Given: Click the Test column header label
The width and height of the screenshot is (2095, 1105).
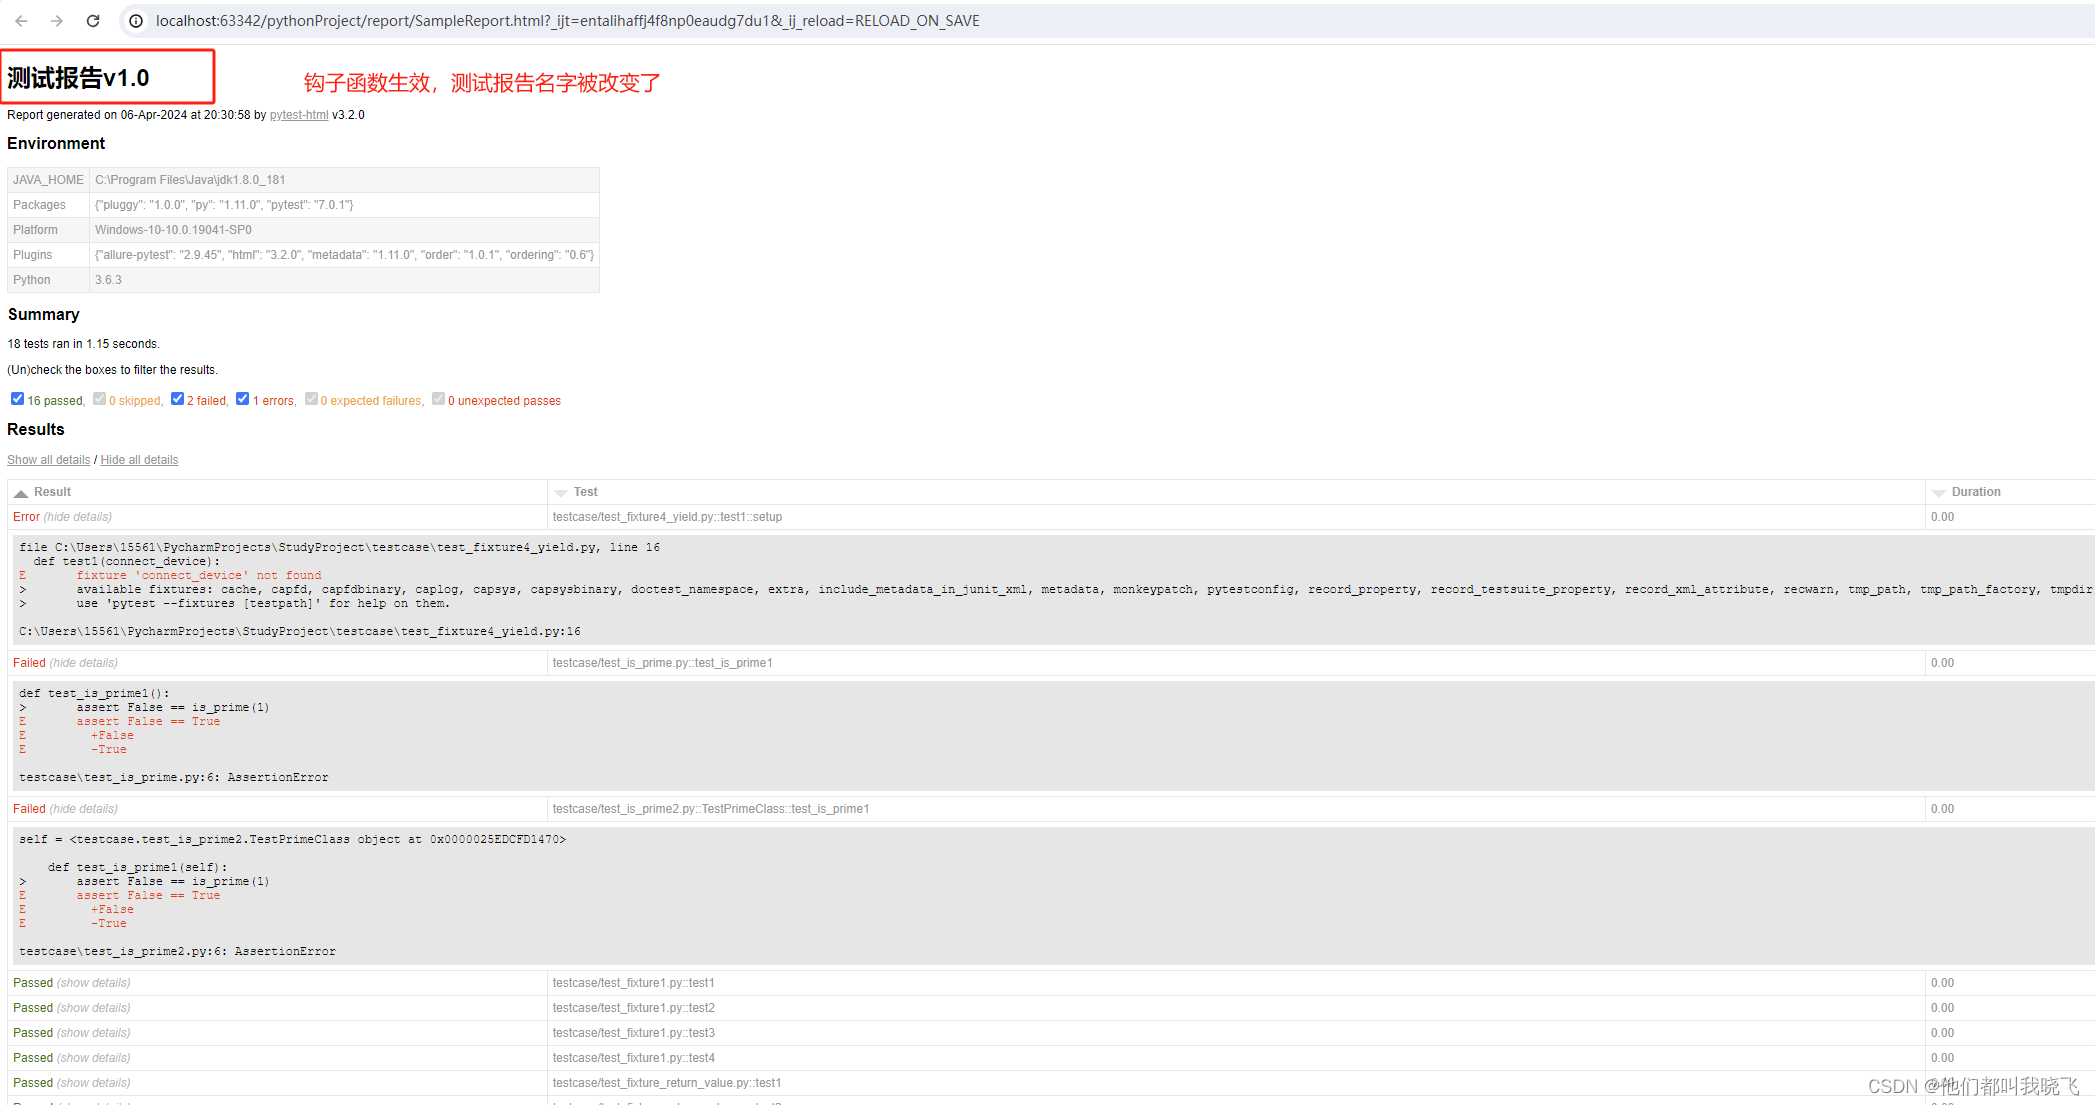Looking at the screenshot, I should (585, 492).
